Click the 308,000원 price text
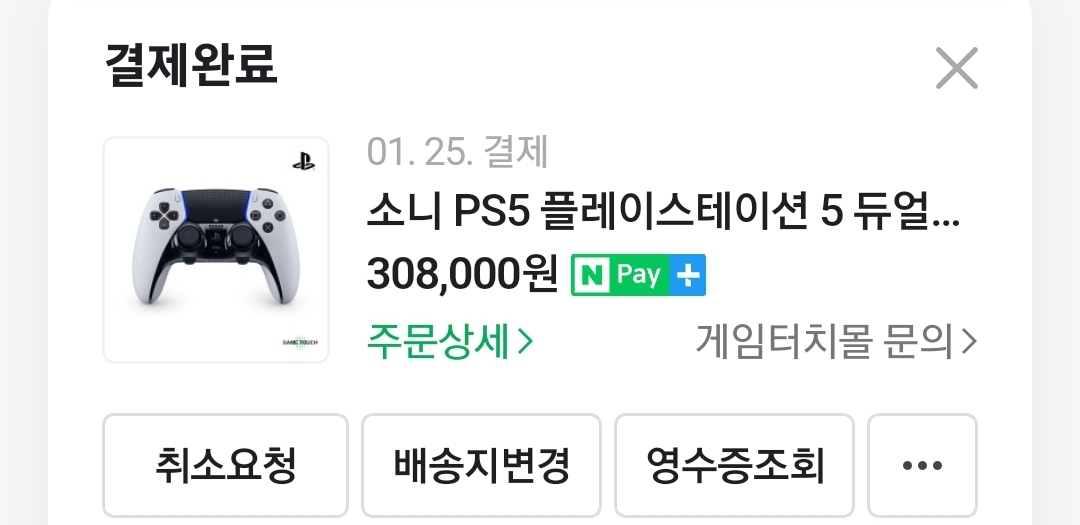The height and width of the screenshot is (525, 1080). pos(462,275)
